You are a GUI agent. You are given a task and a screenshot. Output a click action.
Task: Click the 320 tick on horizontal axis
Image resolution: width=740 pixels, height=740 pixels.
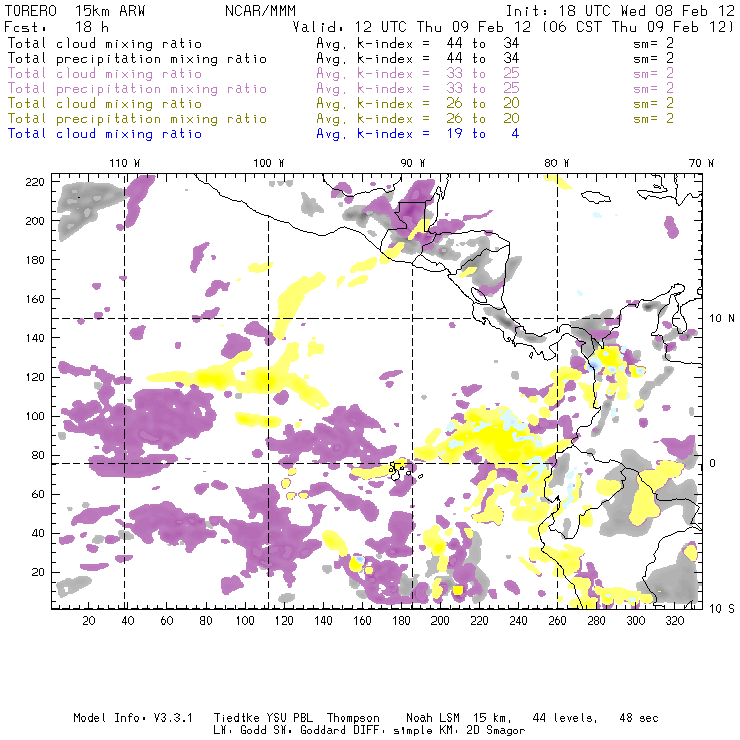[x=675, y=621]
